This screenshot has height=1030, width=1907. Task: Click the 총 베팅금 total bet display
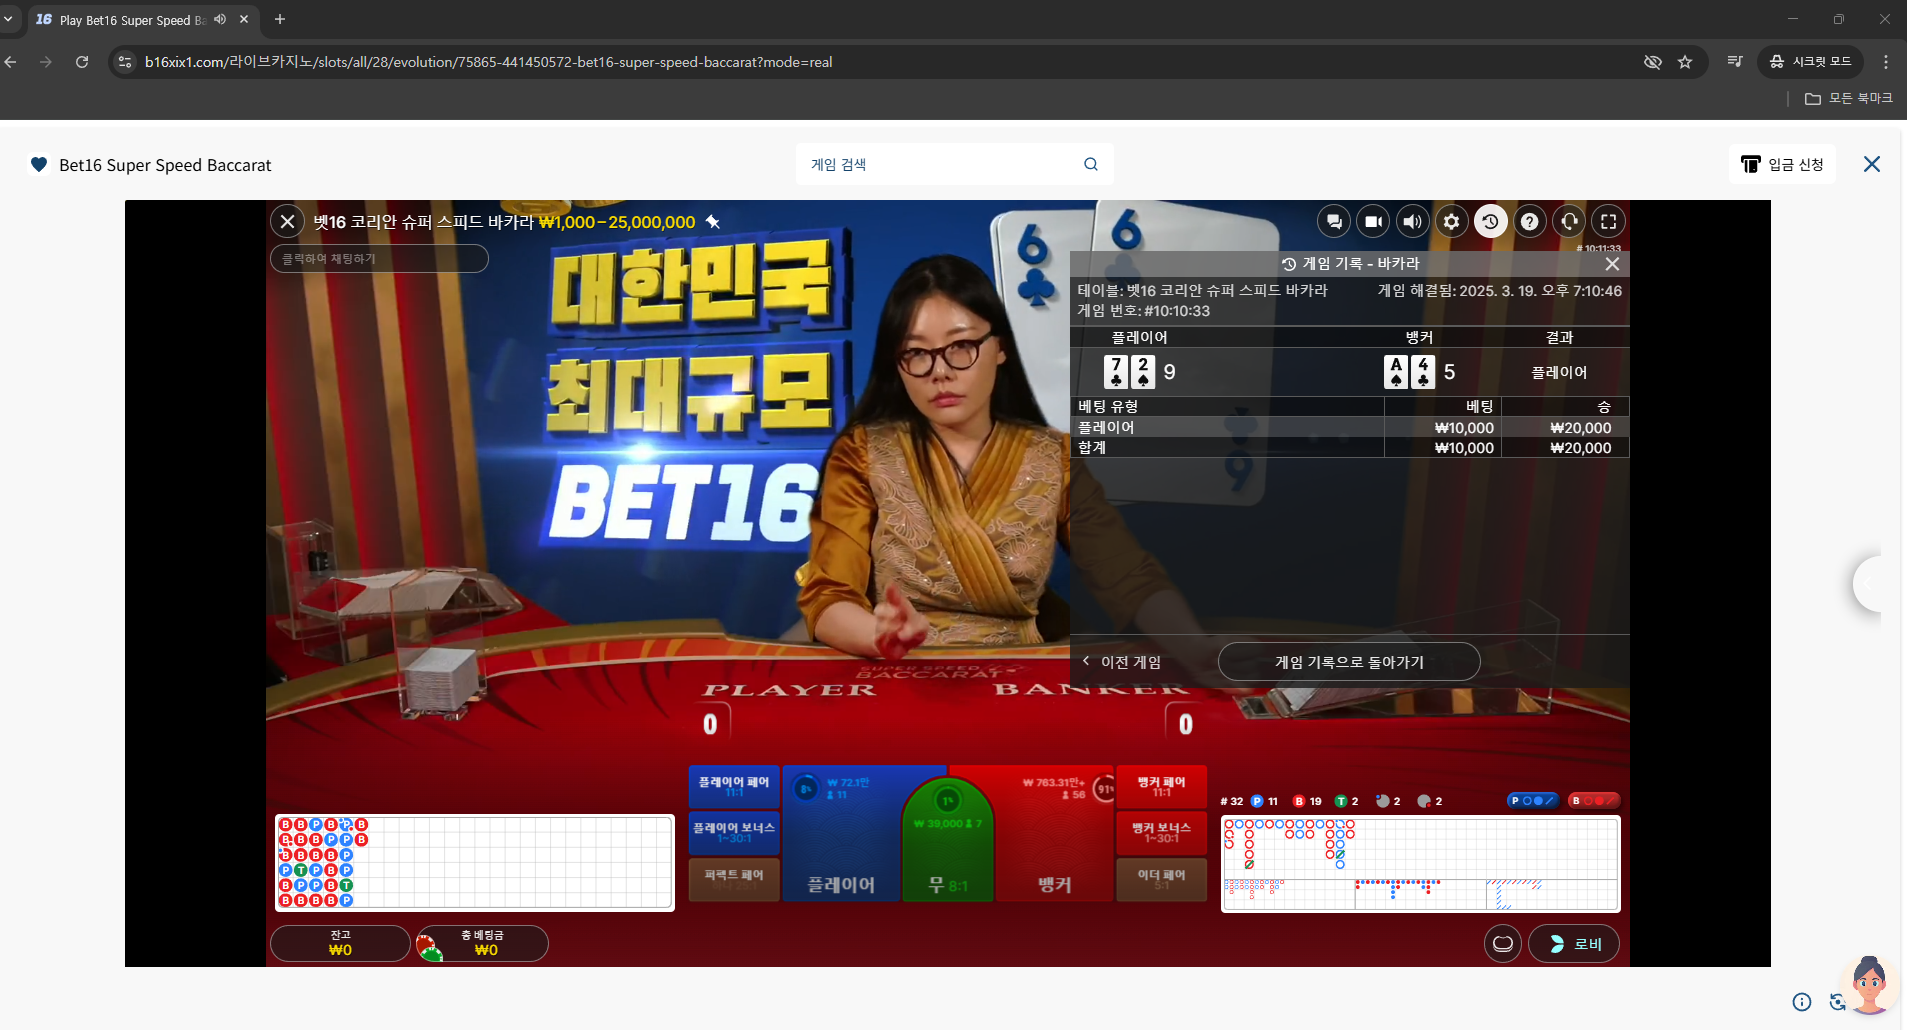click(483, 943)
